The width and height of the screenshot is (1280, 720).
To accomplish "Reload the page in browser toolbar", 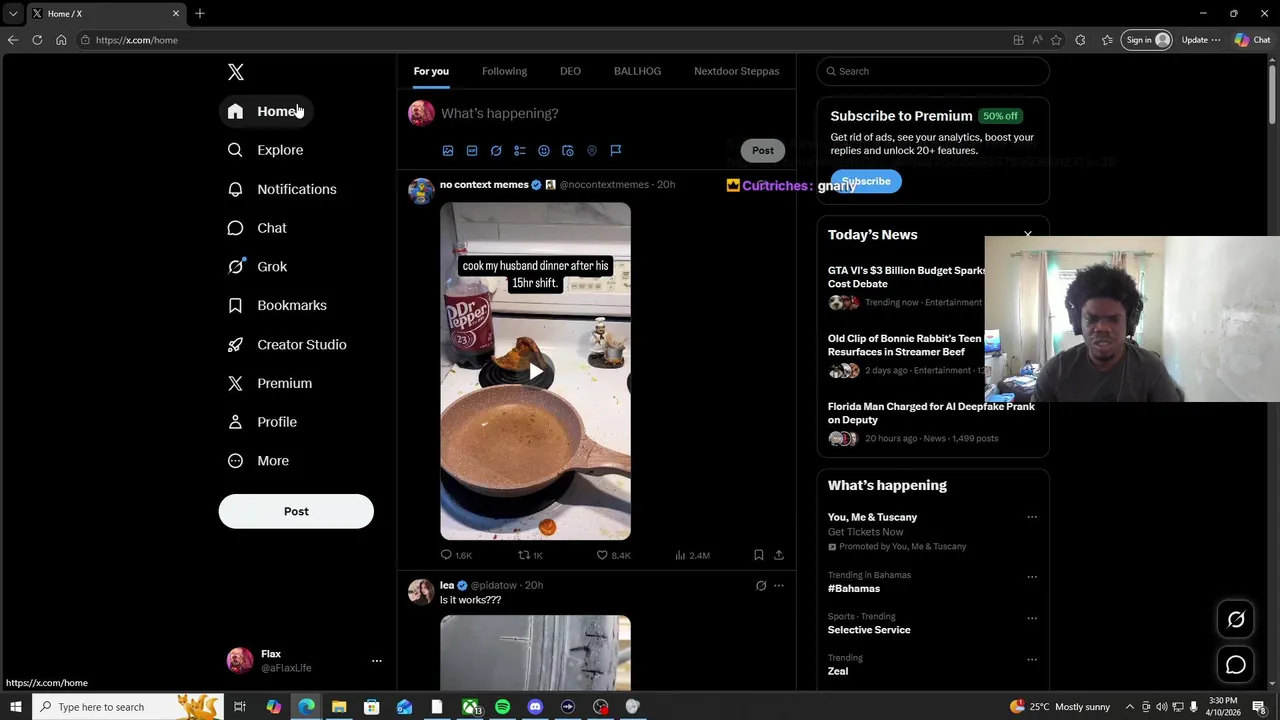I will pos(37,40).
